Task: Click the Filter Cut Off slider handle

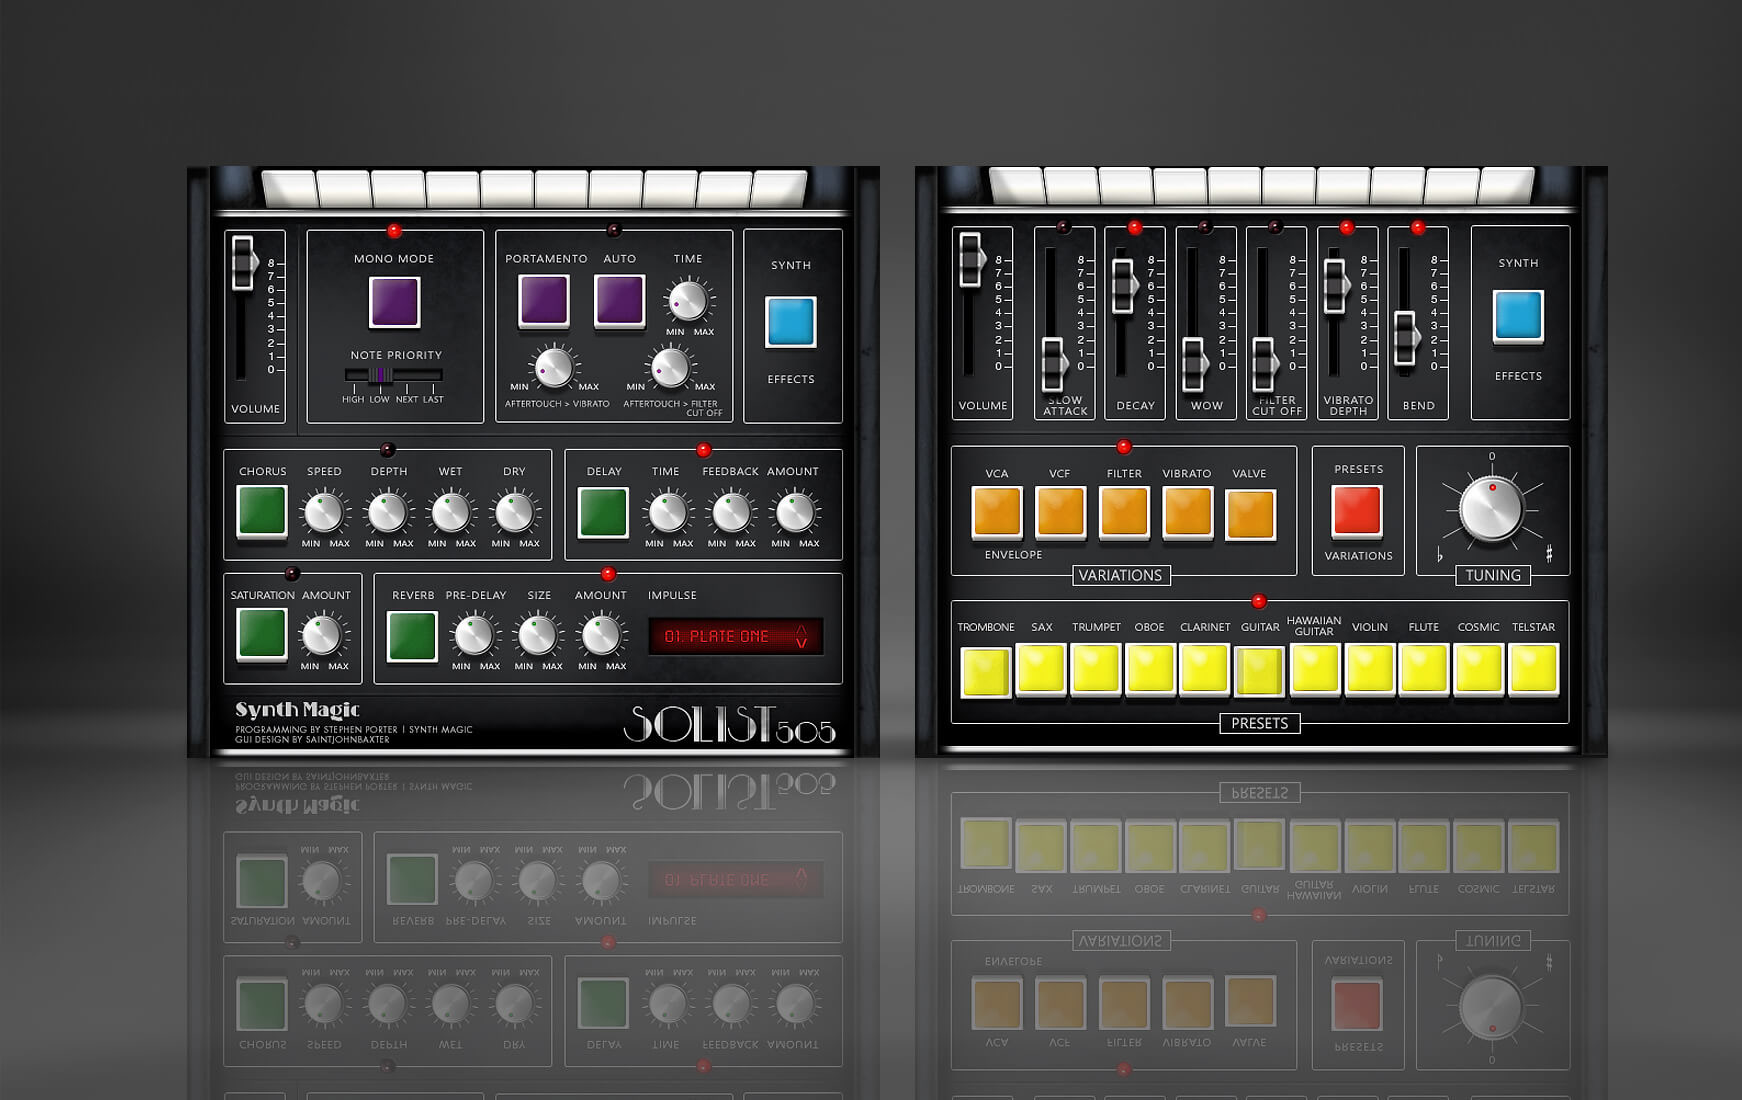Action: (1264, 365)
